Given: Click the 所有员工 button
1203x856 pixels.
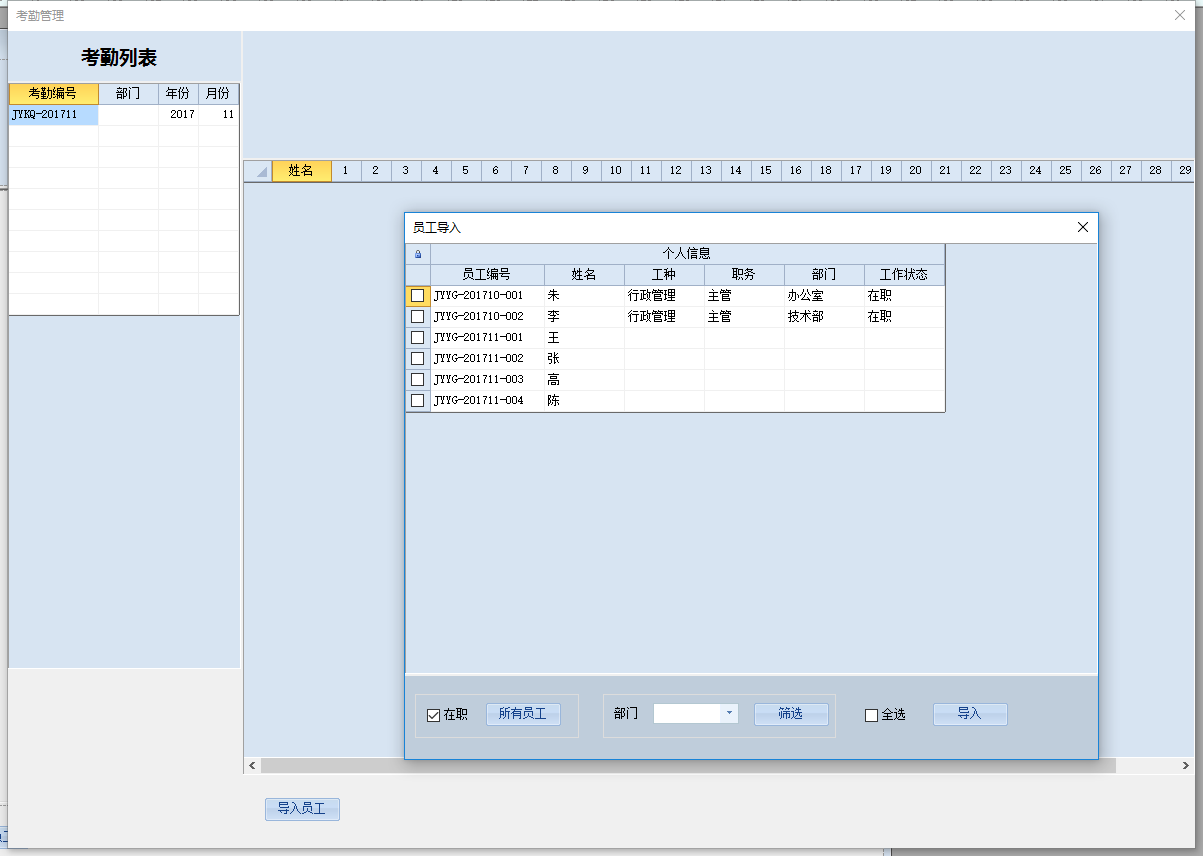Looking at the screenshot, I should (x=523, y=714).
